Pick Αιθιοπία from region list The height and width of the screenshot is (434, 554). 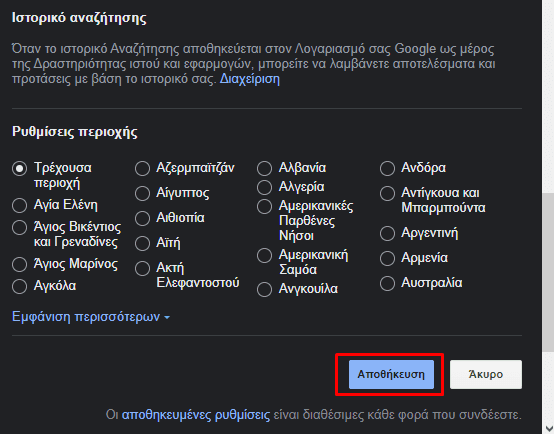142,218
